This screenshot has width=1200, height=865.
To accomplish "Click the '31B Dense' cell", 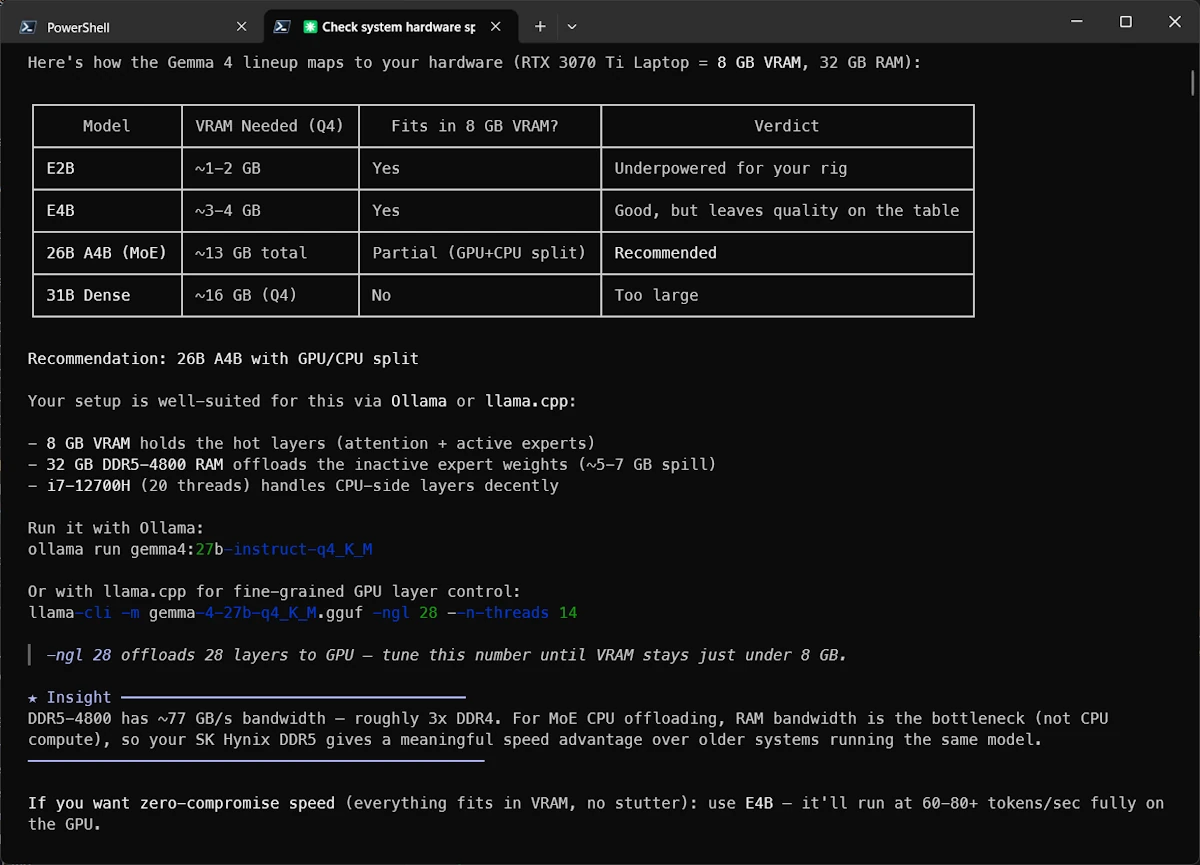I will pyautogui.click(x=108, y=295).
